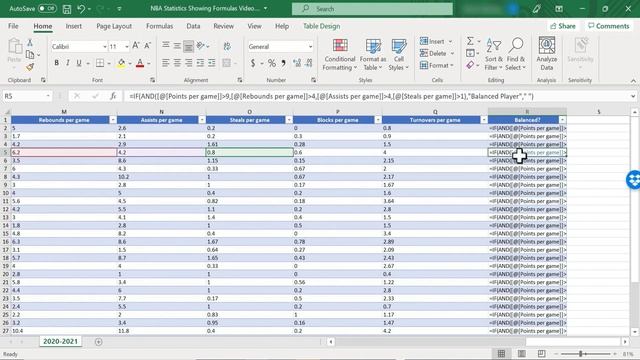Click the Name Box showing R5
The width and height of the screenshot is (640, 360).
(27, 96)
